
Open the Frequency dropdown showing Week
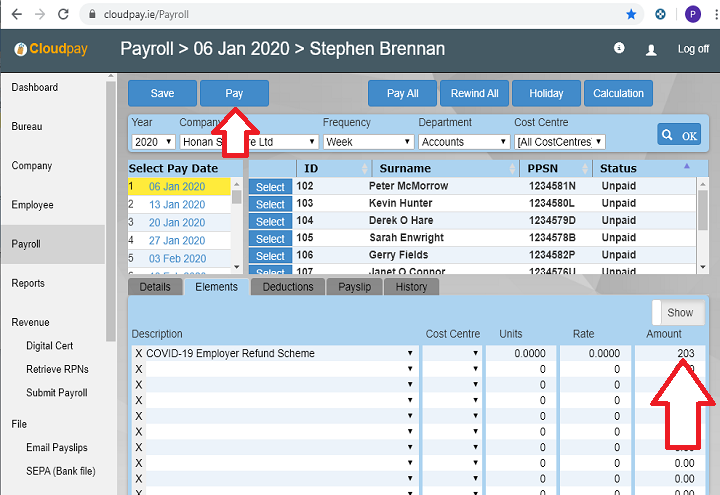[367, 142]
